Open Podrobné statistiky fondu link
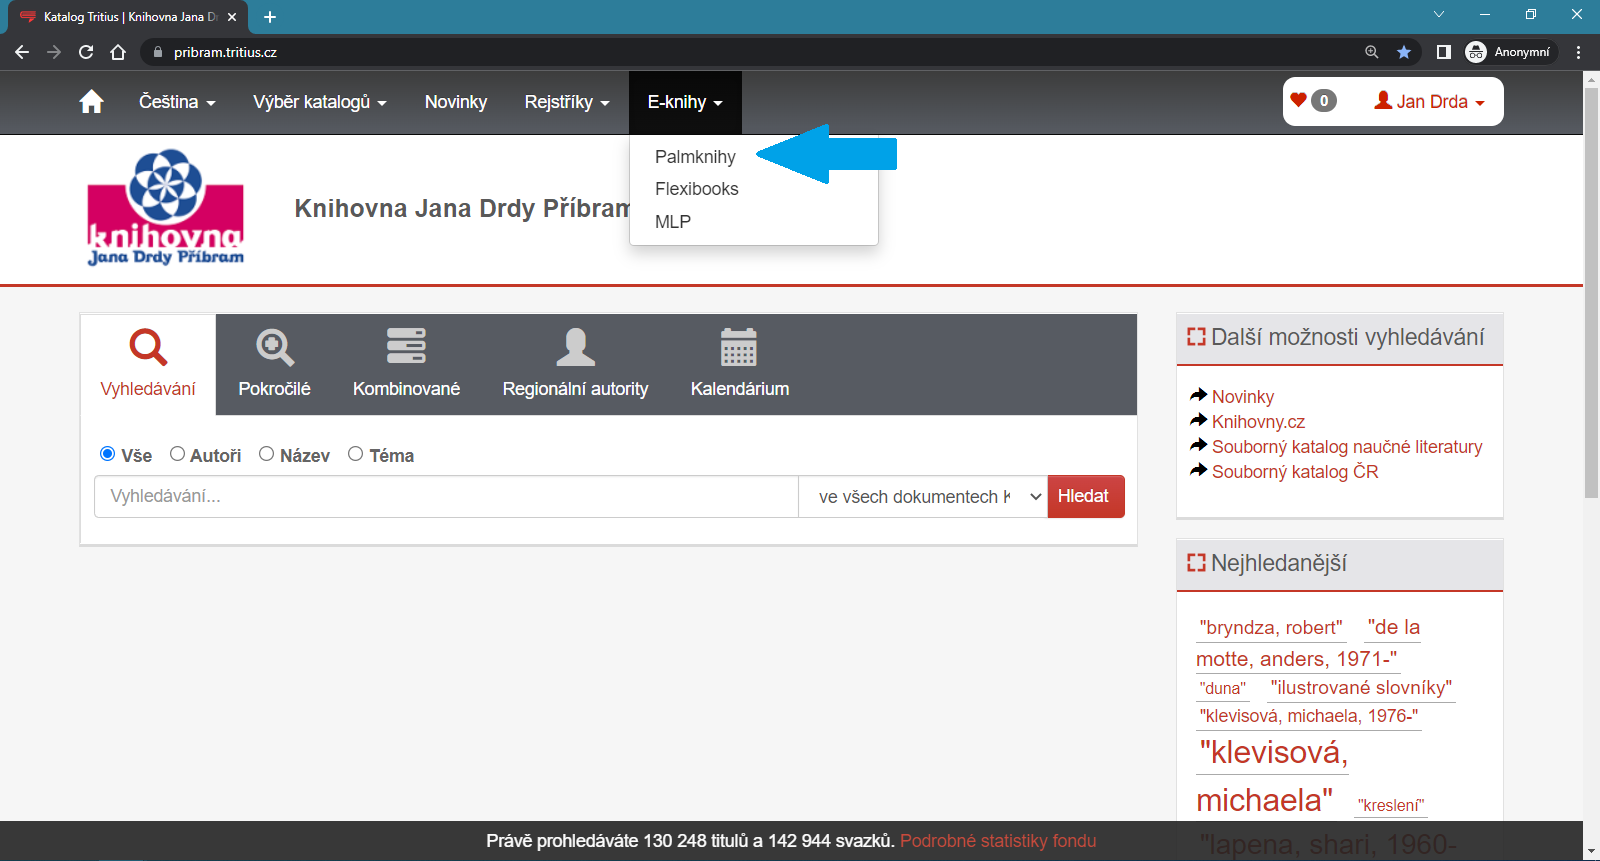Viewport: 1600px width, 861px height. (998, 841)
